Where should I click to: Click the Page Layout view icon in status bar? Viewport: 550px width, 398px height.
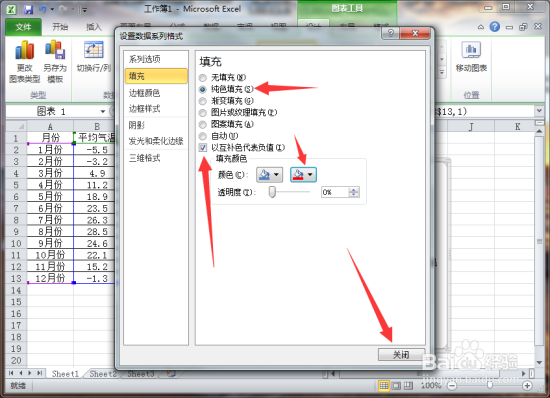(396, 386)
